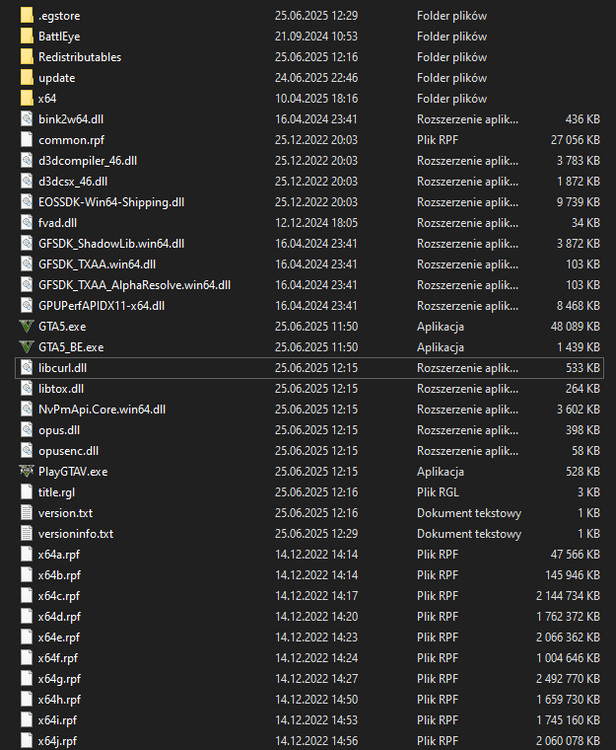Viewport: 616px width, 750px height.
Task: Select the title.rgl file name
Action: coord(56,492)
